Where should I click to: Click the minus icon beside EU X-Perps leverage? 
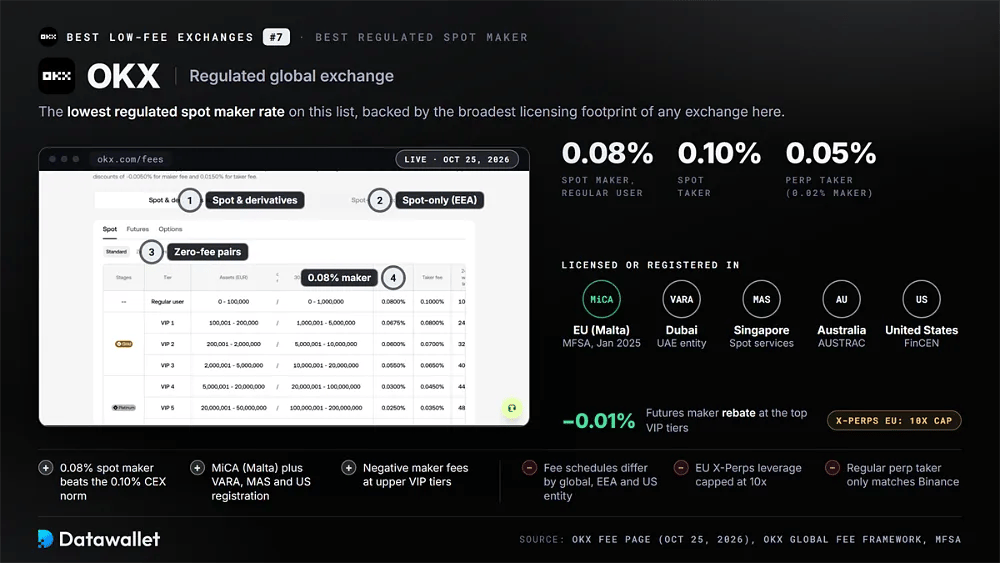pos(681,468)
